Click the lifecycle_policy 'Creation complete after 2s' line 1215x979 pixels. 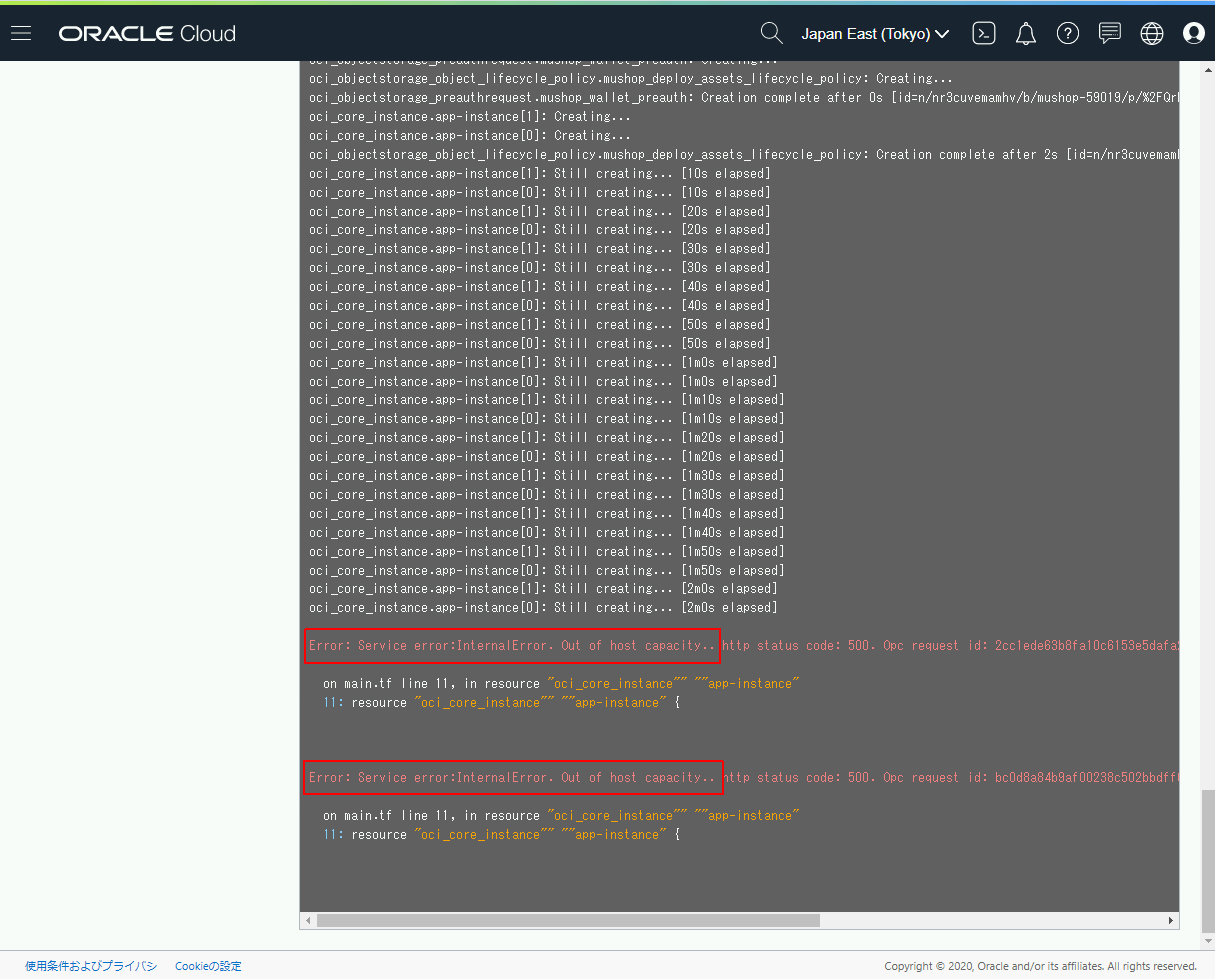744,155
